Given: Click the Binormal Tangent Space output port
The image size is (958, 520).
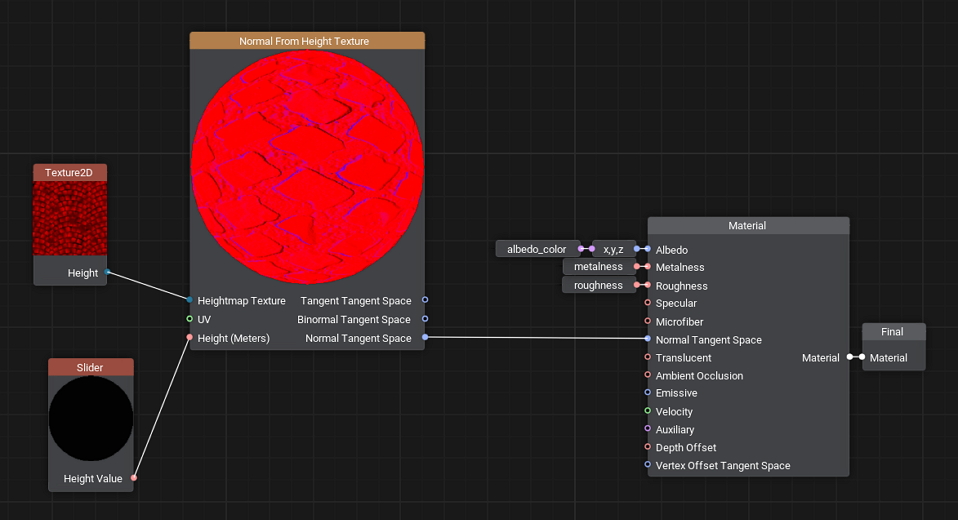Looking at the screenshot, I should click(425, 319).
